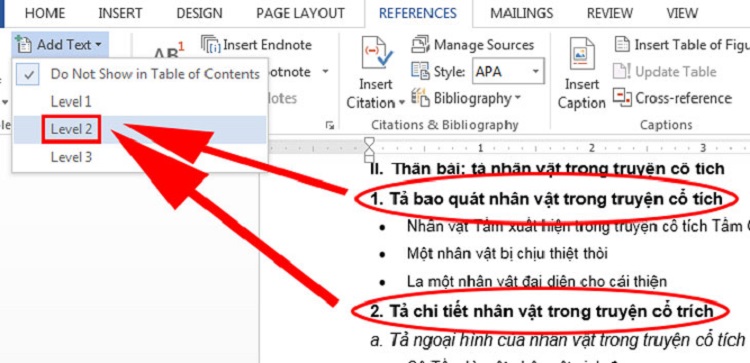Open the Footnotes dialog launcher
Viewport: 750px width, 363px height.
point(329,125)
